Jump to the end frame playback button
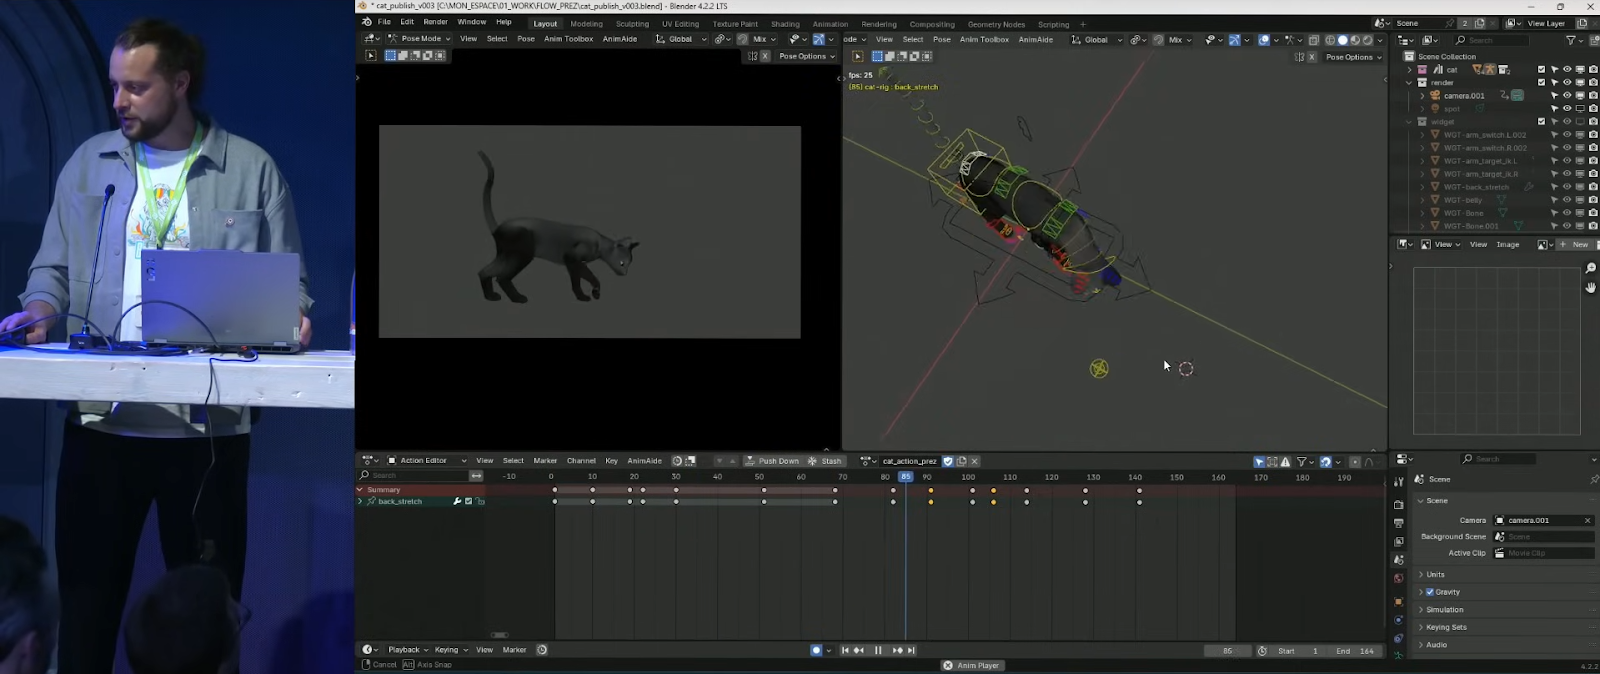This screenshot has width=1600, height=674. pyautogui.click(x=911, y=650)
